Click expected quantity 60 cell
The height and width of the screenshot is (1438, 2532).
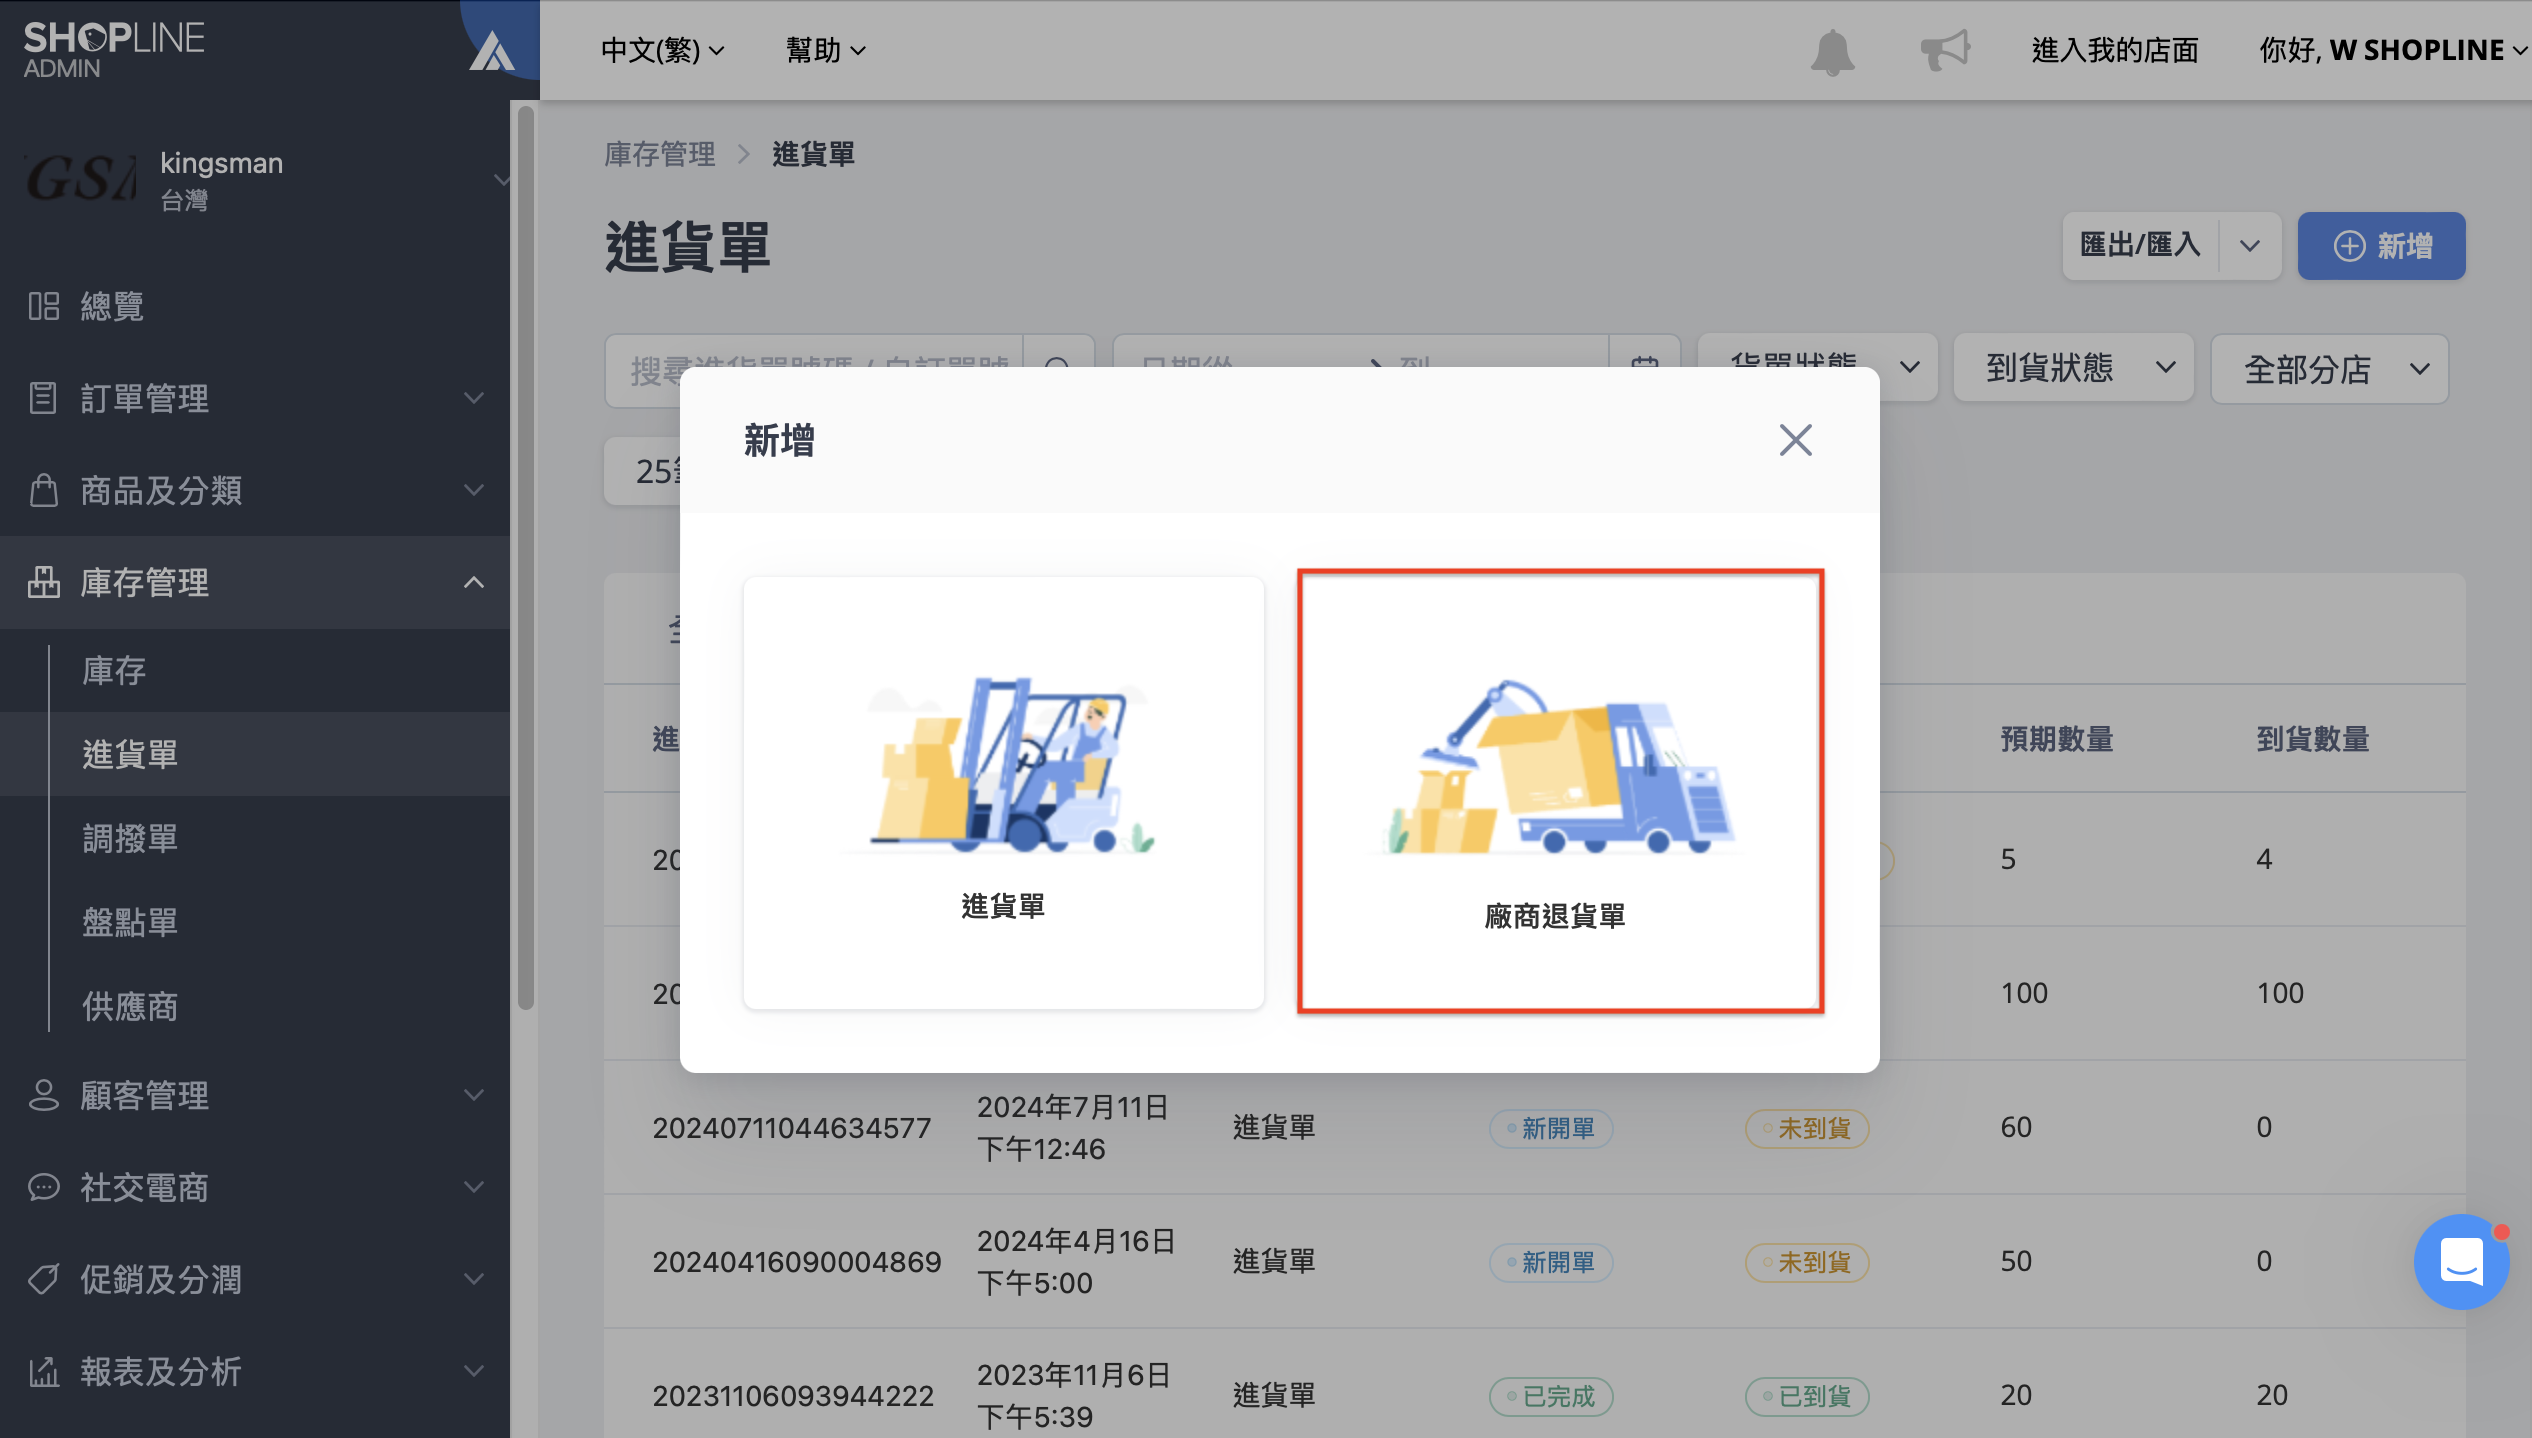pos(2016,1127)
